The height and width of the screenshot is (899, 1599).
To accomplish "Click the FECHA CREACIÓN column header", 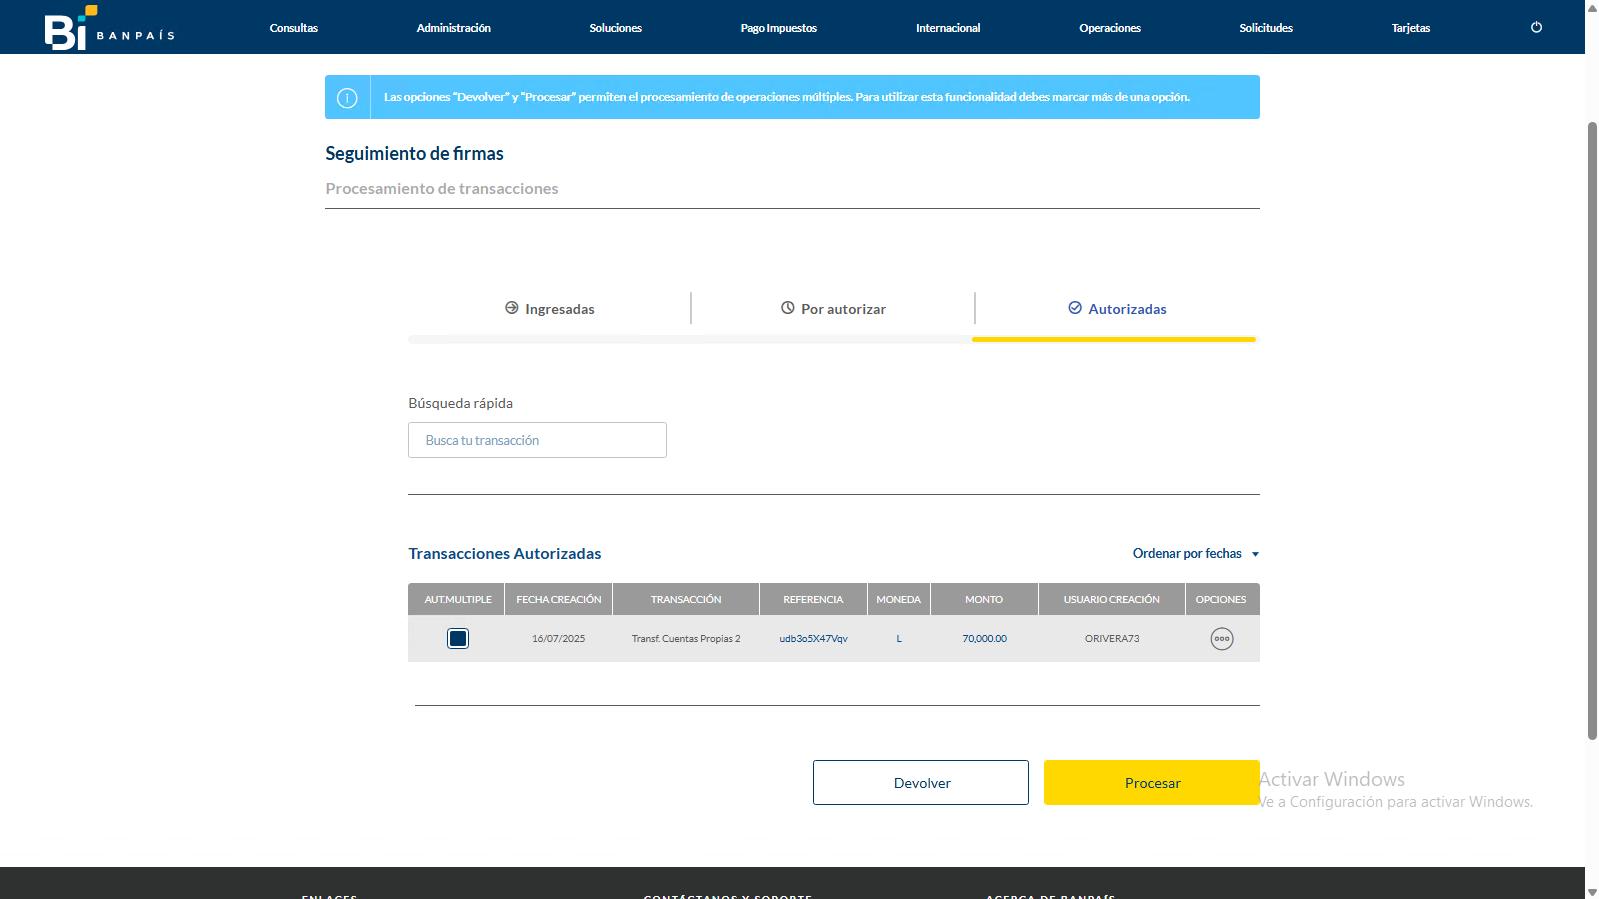I will pos(559,600).
